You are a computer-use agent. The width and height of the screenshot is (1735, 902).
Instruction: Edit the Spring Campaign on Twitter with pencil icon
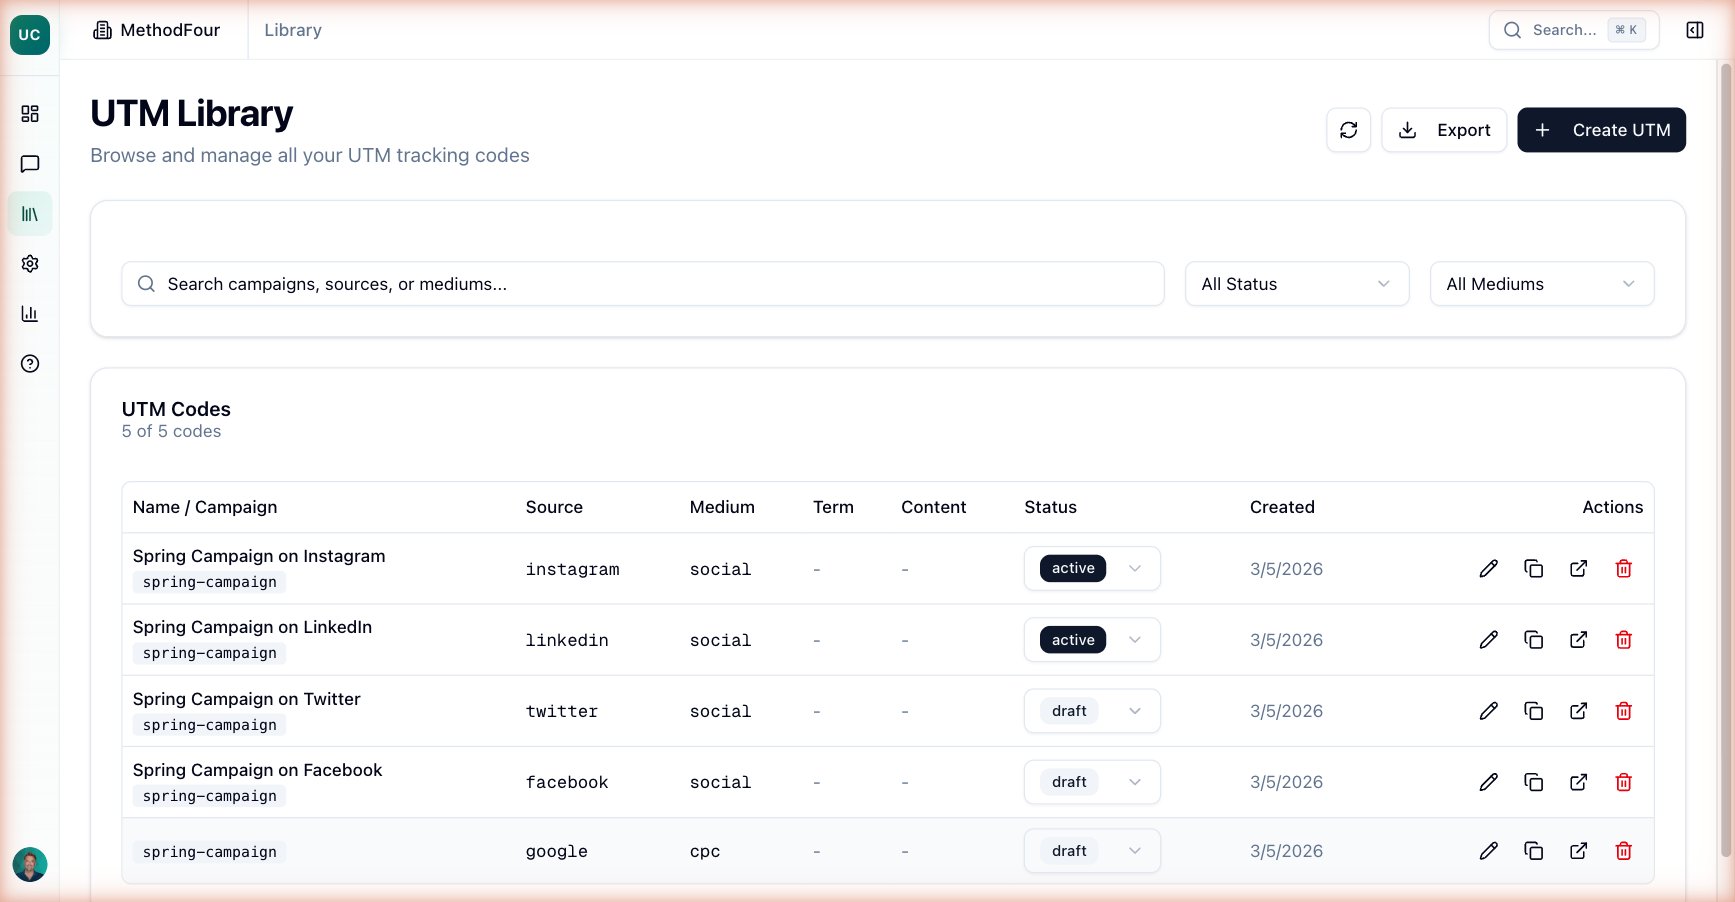point(1489,710)
